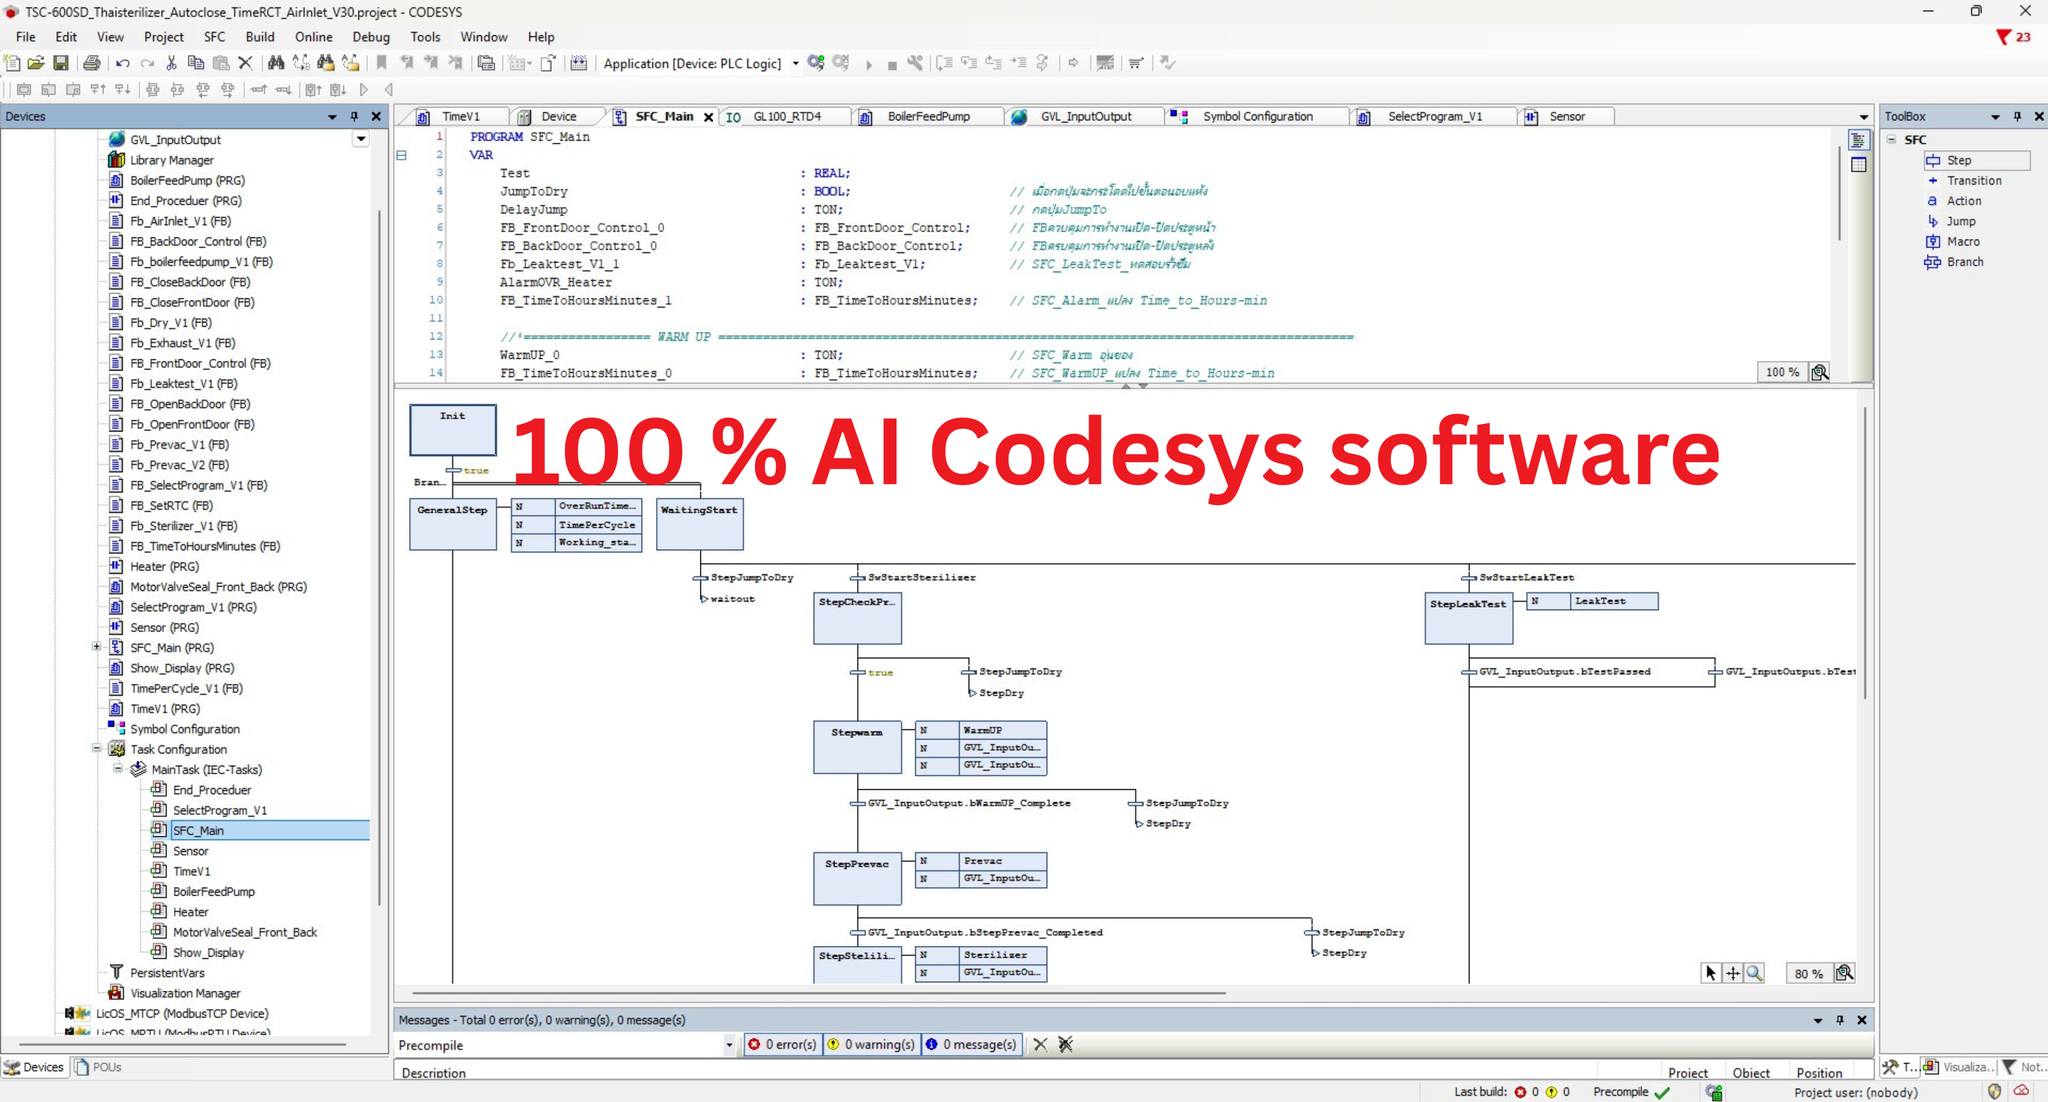Switch to the BoilerFeedPump tab

coord(928,116)
